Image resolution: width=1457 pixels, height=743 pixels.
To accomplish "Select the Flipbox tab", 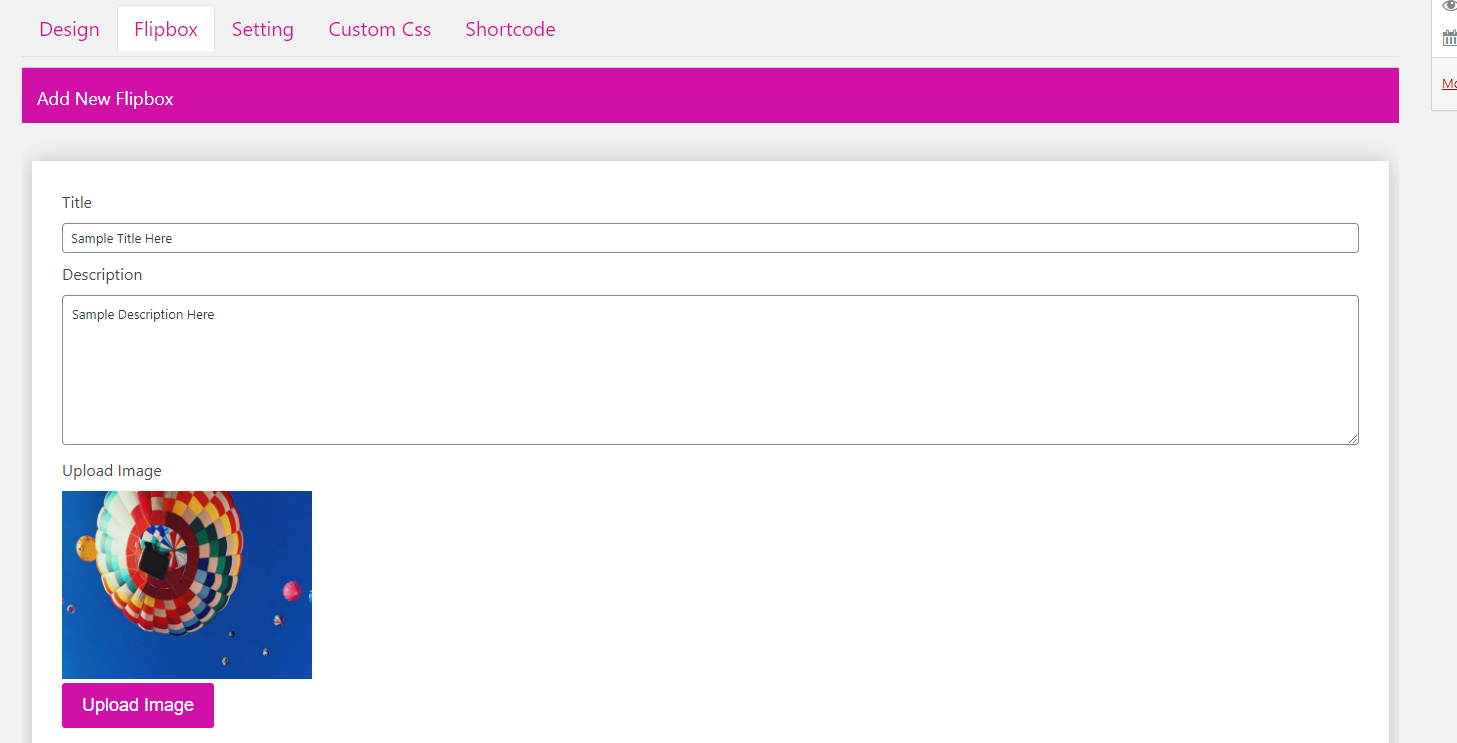I will [x=166, y=29].
